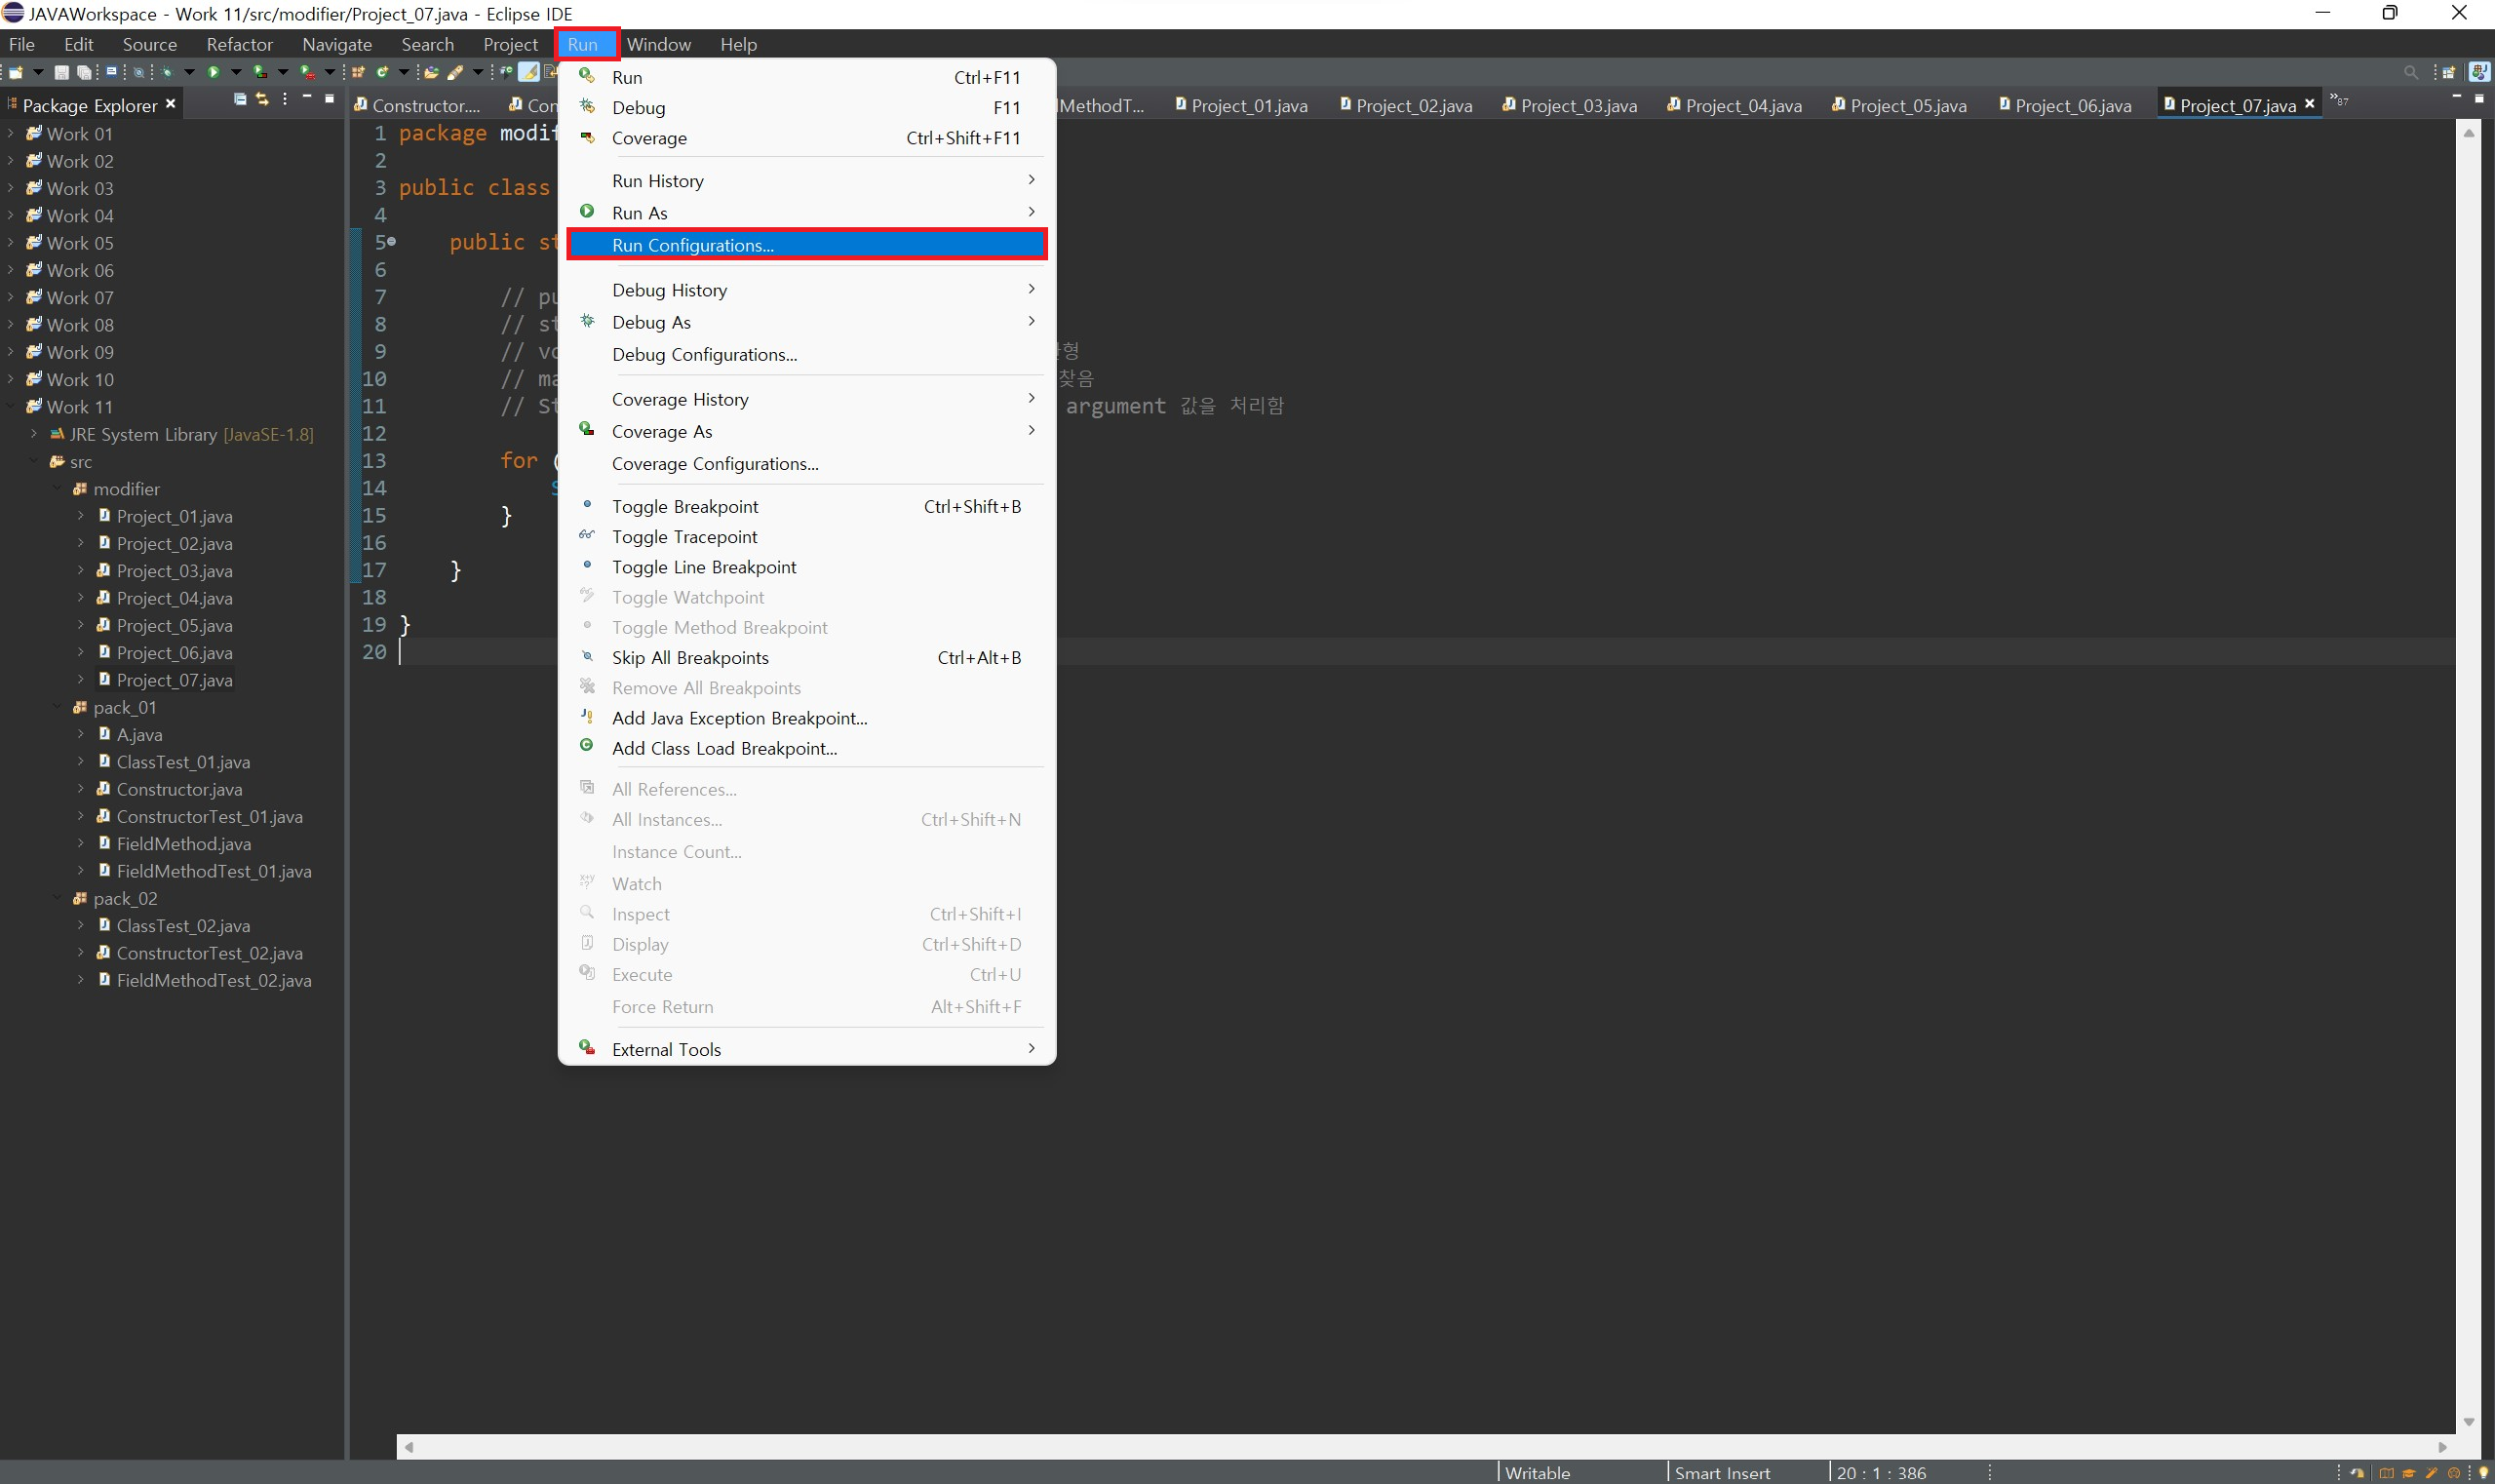Click the green Run toolbar button
This screenshot has width=2495, height=1484.
(213, 72)
